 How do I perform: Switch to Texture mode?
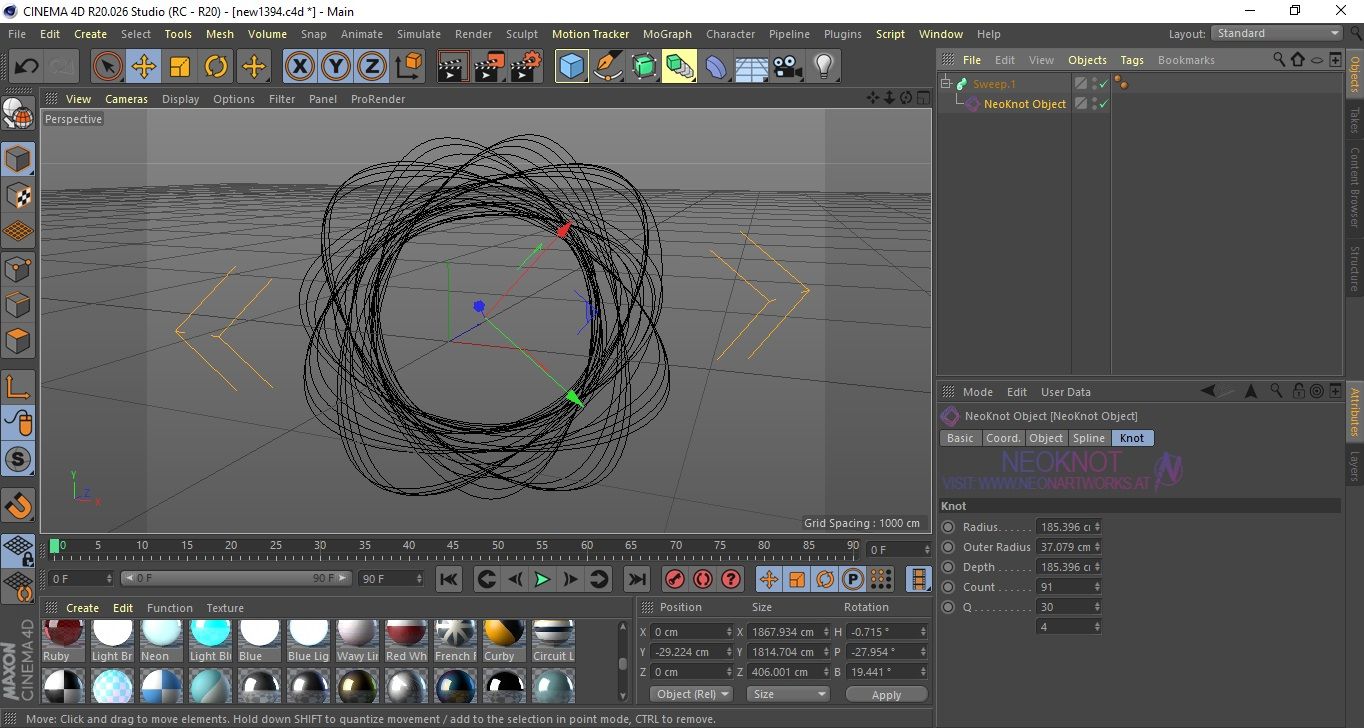(19, 196)
